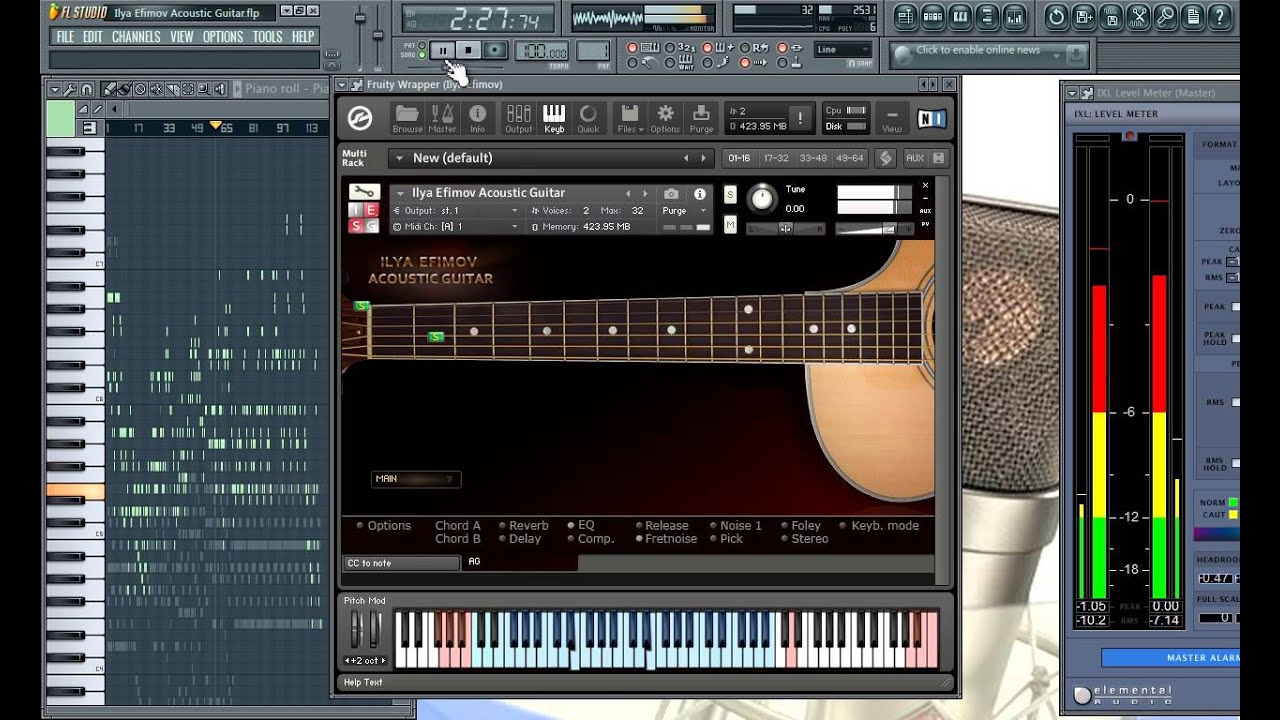Click the Native Instruments NI logo
The height and width of the screenshot is (720, 1280).
point(931,119)
